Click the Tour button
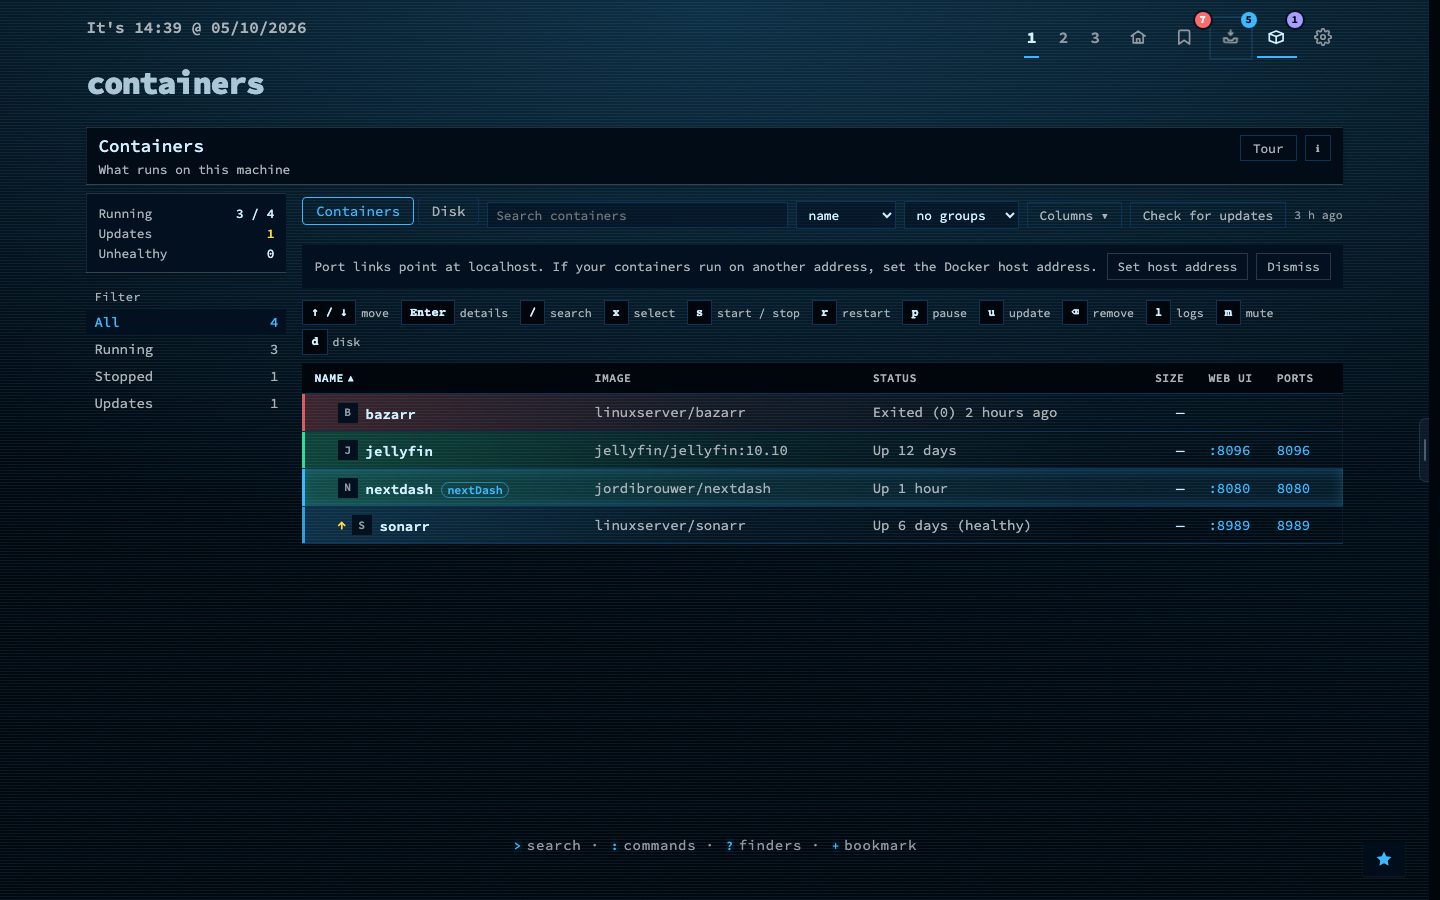Screen dimensions: 1440x900 pos(1268,148)
